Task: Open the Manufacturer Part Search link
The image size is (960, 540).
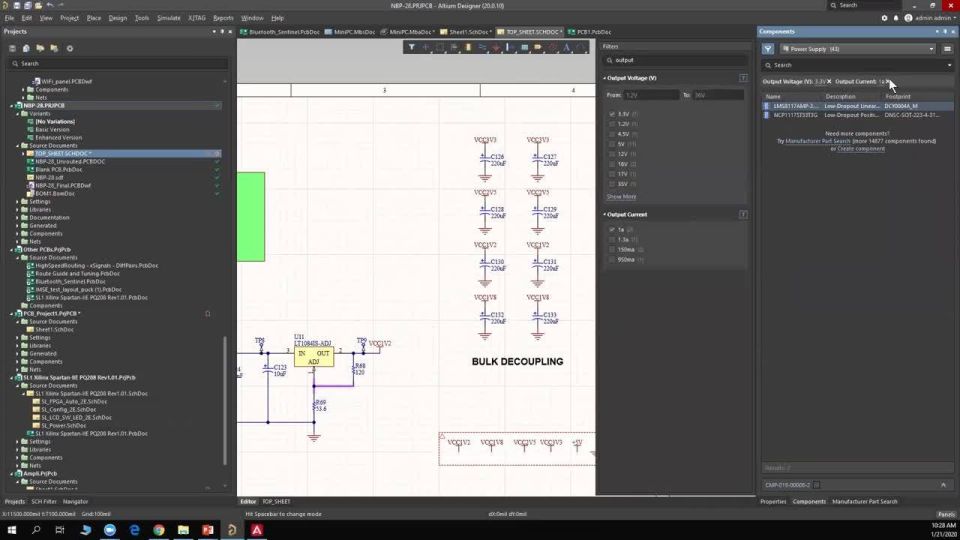Action: tap(817, 141)
